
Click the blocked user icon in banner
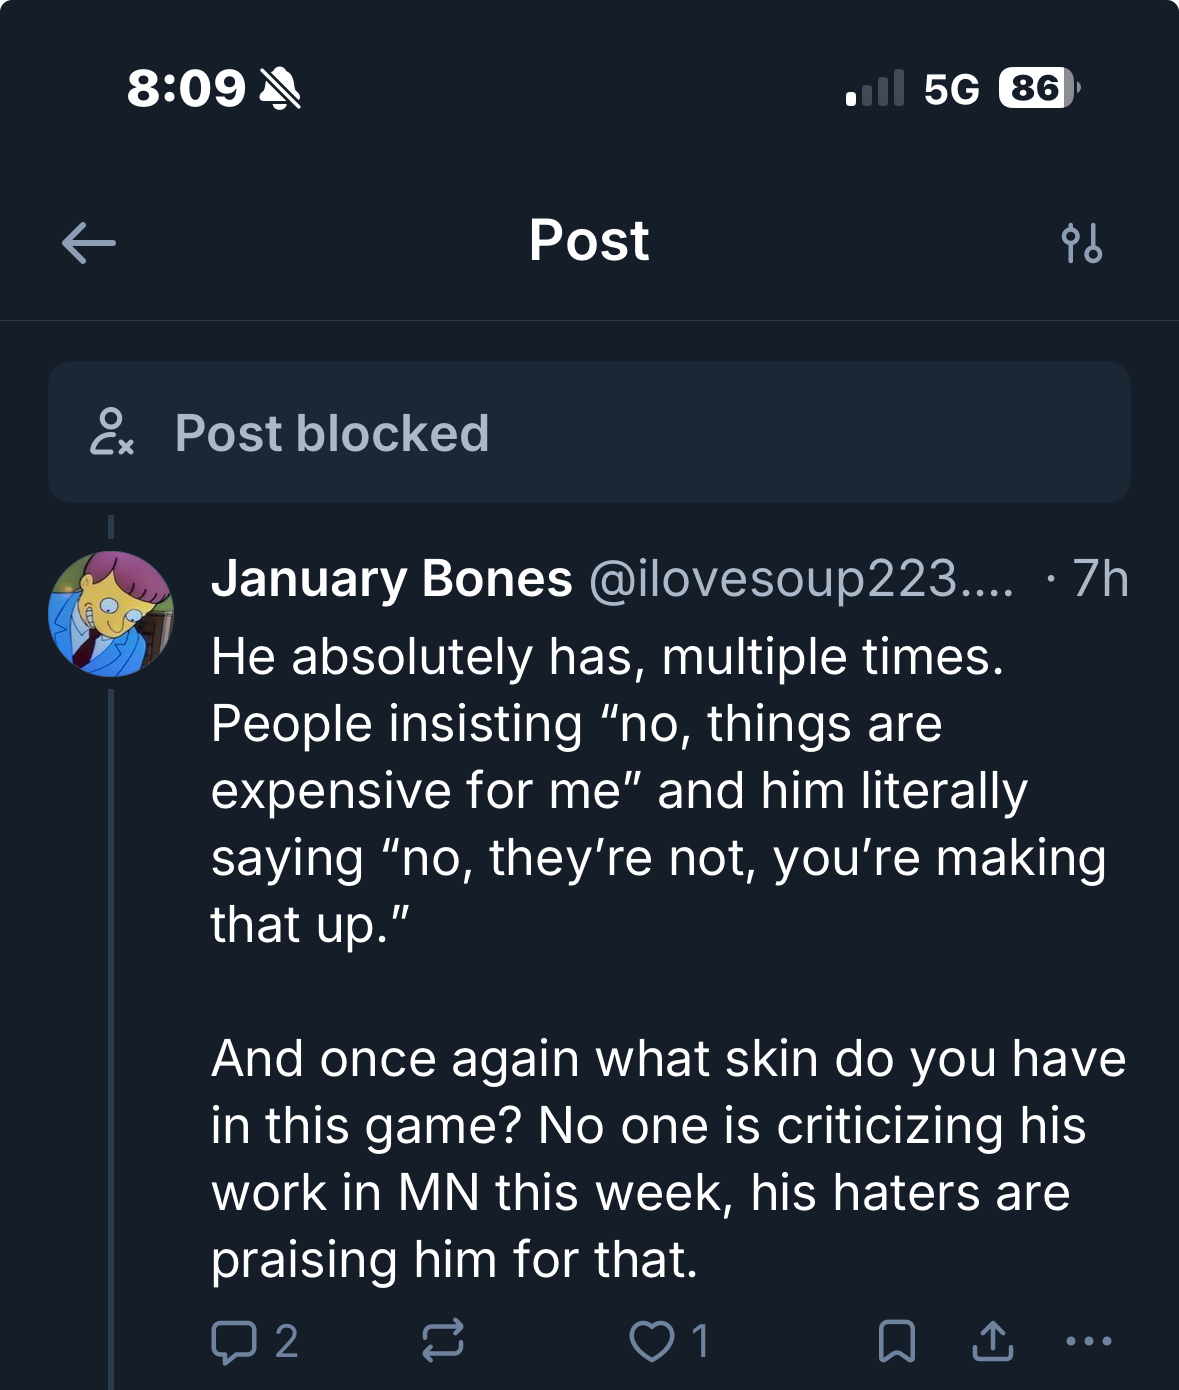point(111,432)
